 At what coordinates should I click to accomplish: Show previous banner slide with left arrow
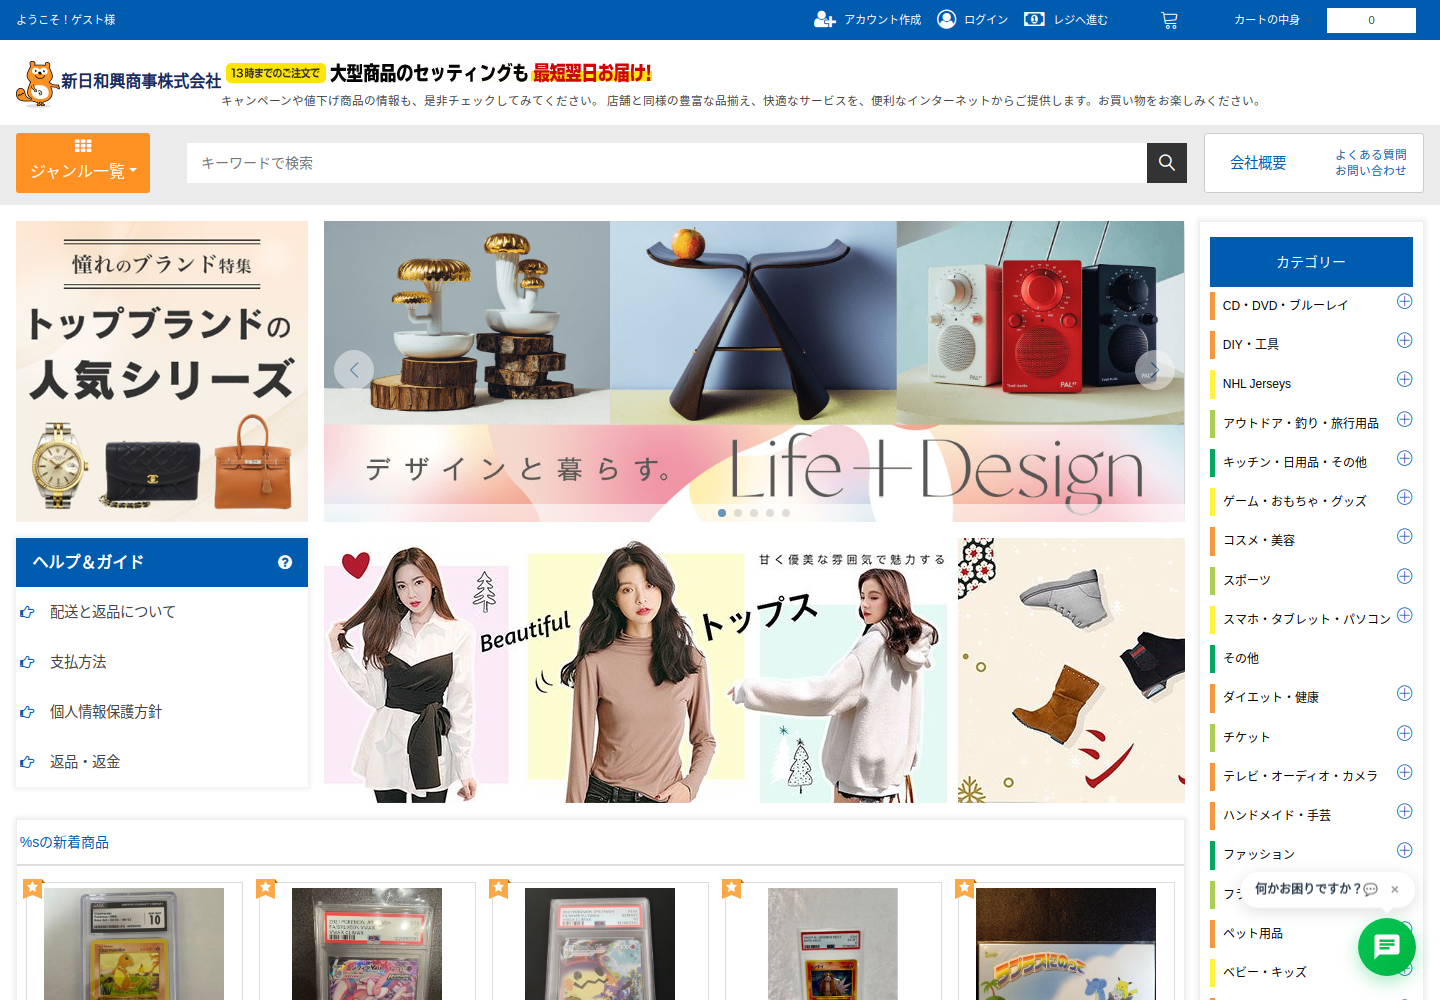coord(354,370)
